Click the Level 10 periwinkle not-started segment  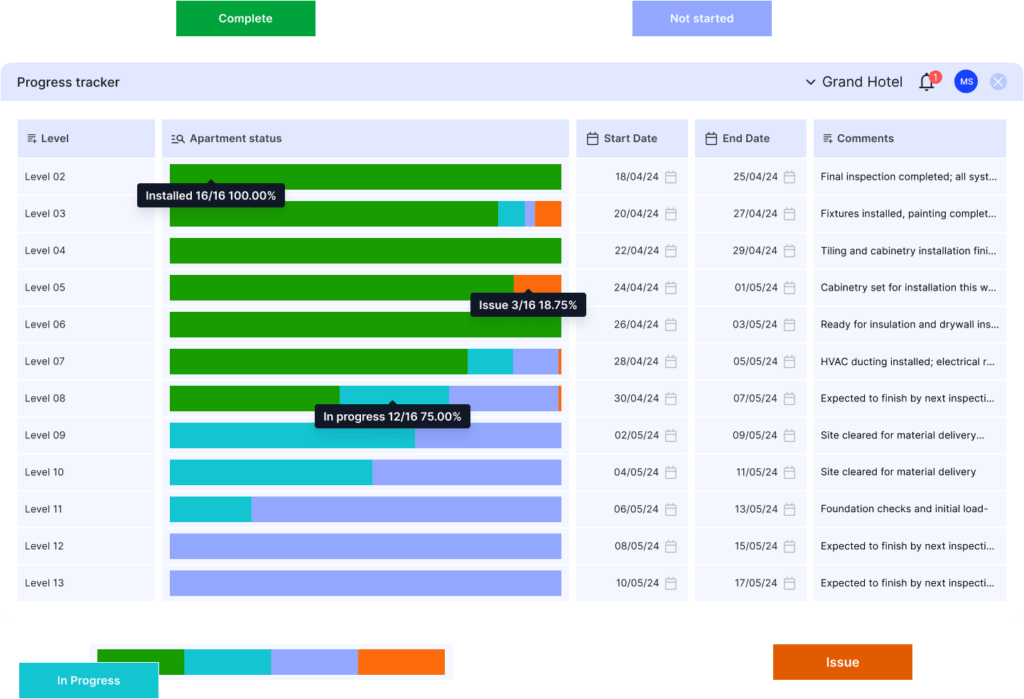click(466, 472)
